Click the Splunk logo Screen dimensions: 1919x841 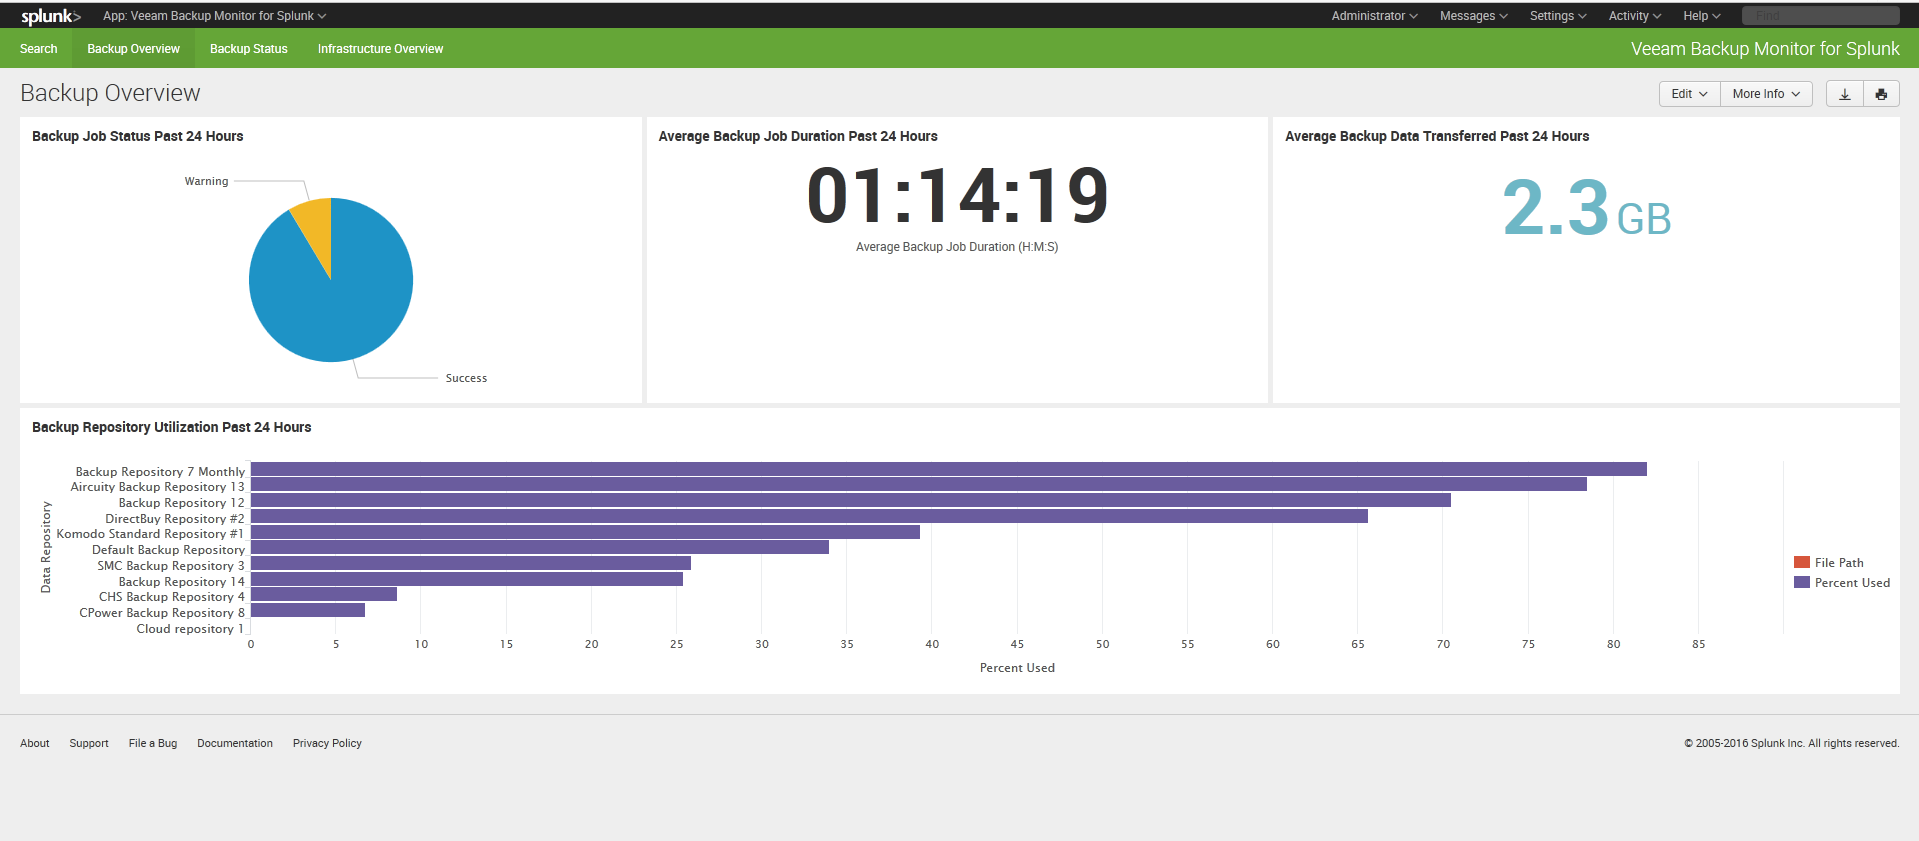pyautogui.click(x=50, y=16)
